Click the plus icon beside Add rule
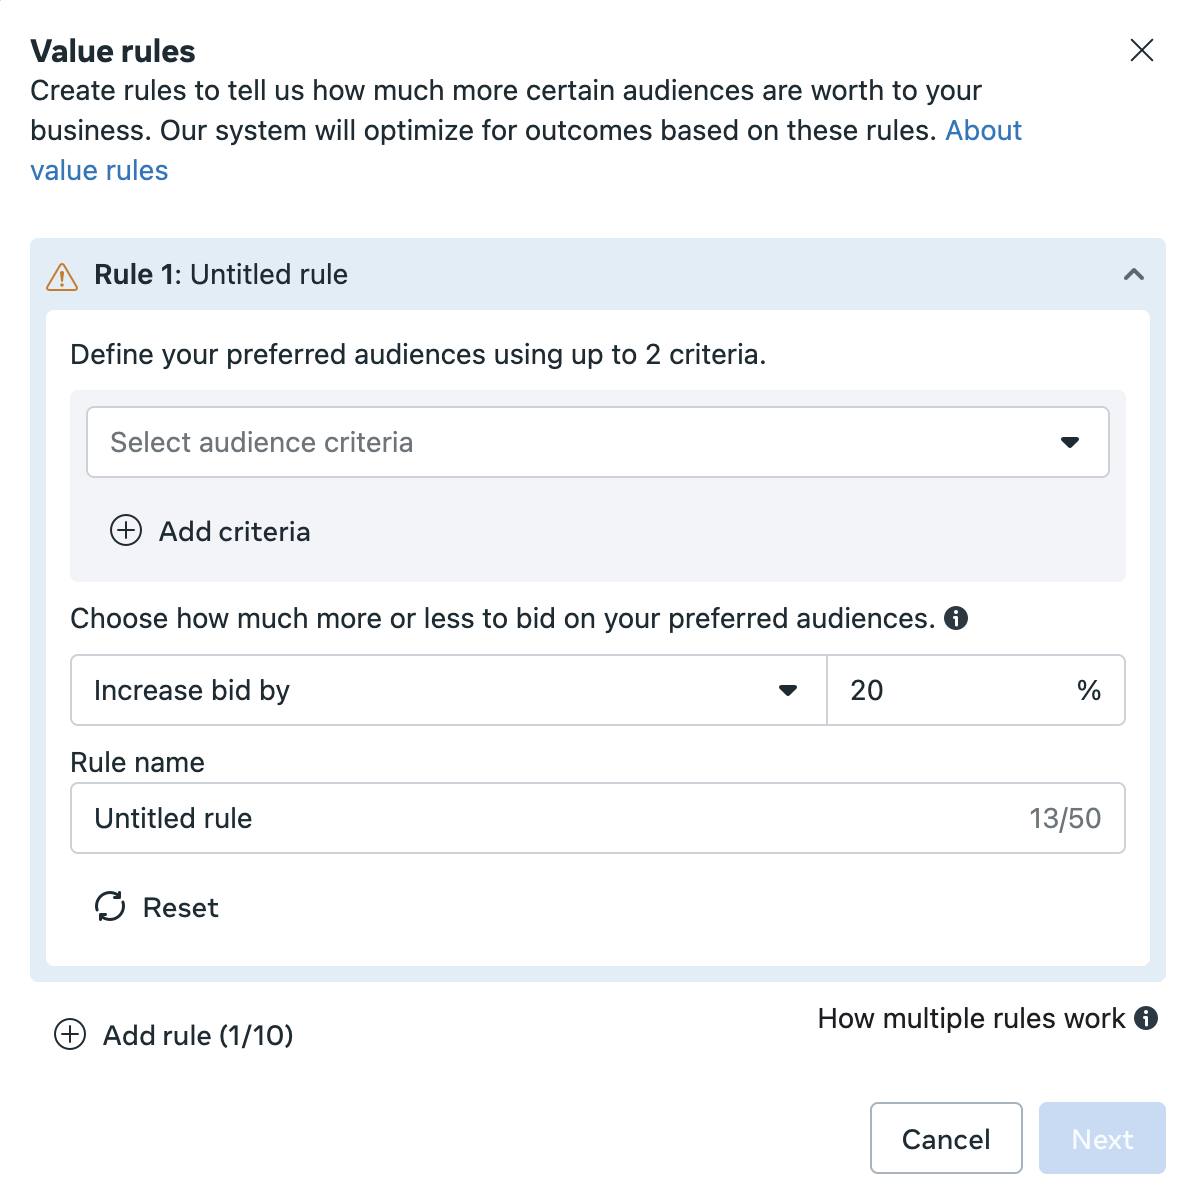Screen dimensions: 1192x1200 pos(70,1034)
